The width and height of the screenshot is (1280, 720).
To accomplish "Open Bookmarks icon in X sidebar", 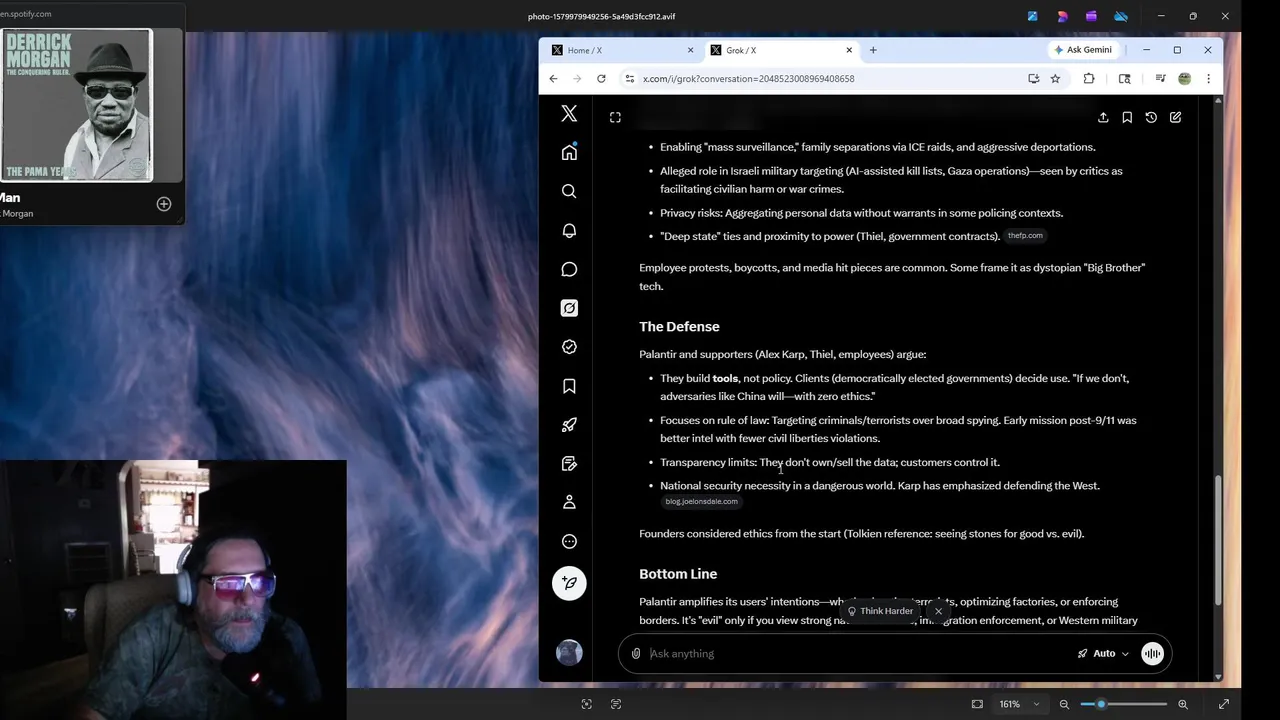I will [569, 386].
